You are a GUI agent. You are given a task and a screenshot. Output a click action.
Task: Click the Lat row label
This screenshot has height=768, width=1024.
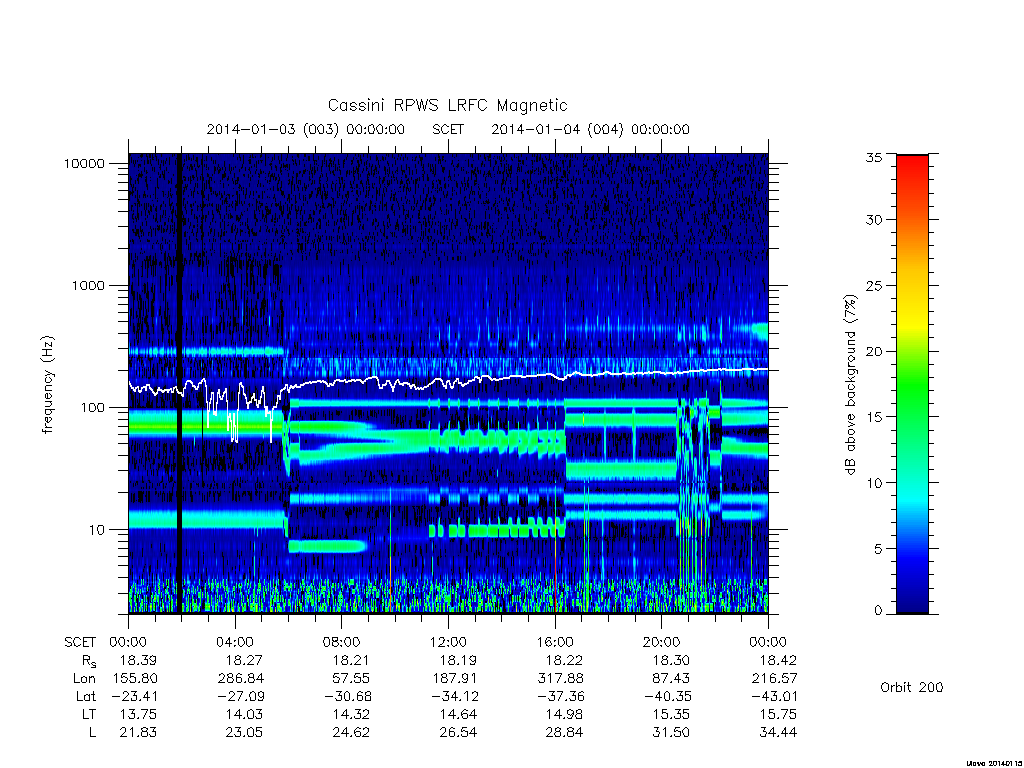[86, 696]
